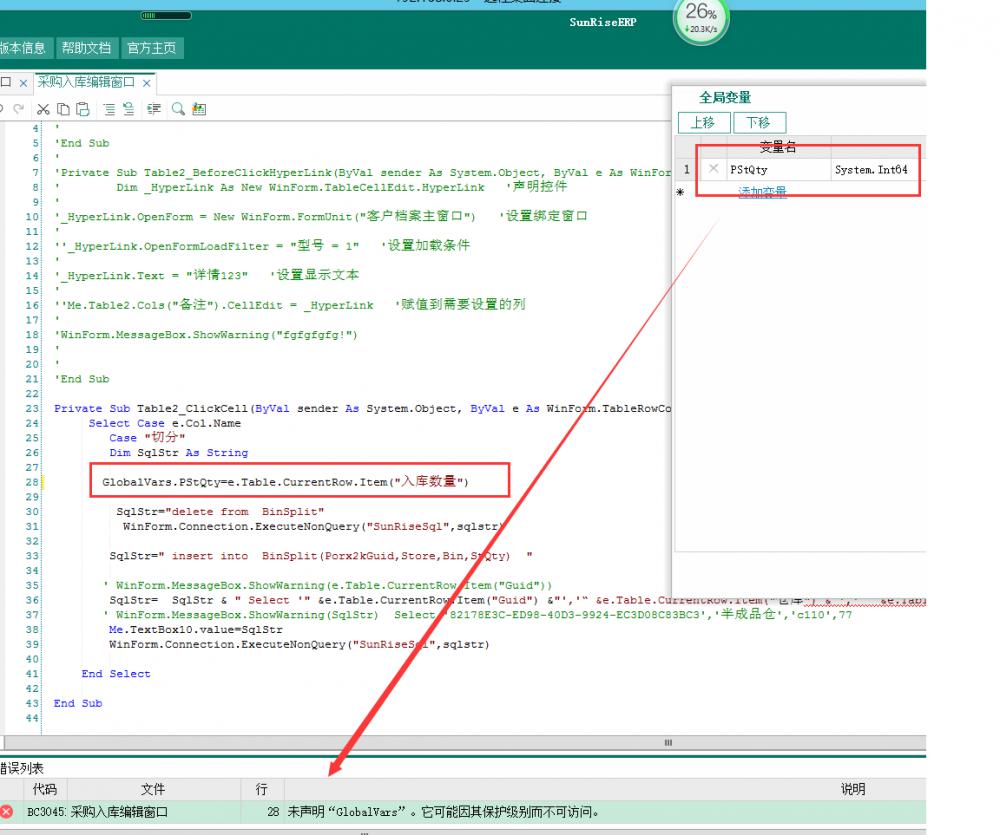Click the Redo arrow icon
The width and height of the screenshot is (1000, 835).
18,109
